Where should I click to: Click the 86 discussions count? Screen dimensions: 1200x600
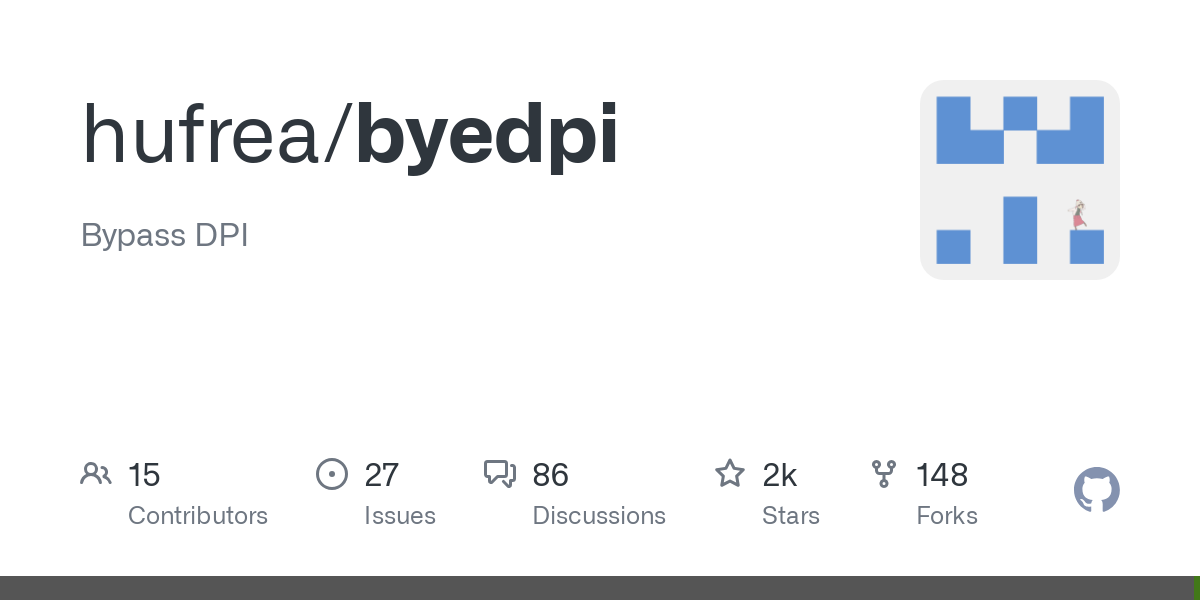[551, 475]
